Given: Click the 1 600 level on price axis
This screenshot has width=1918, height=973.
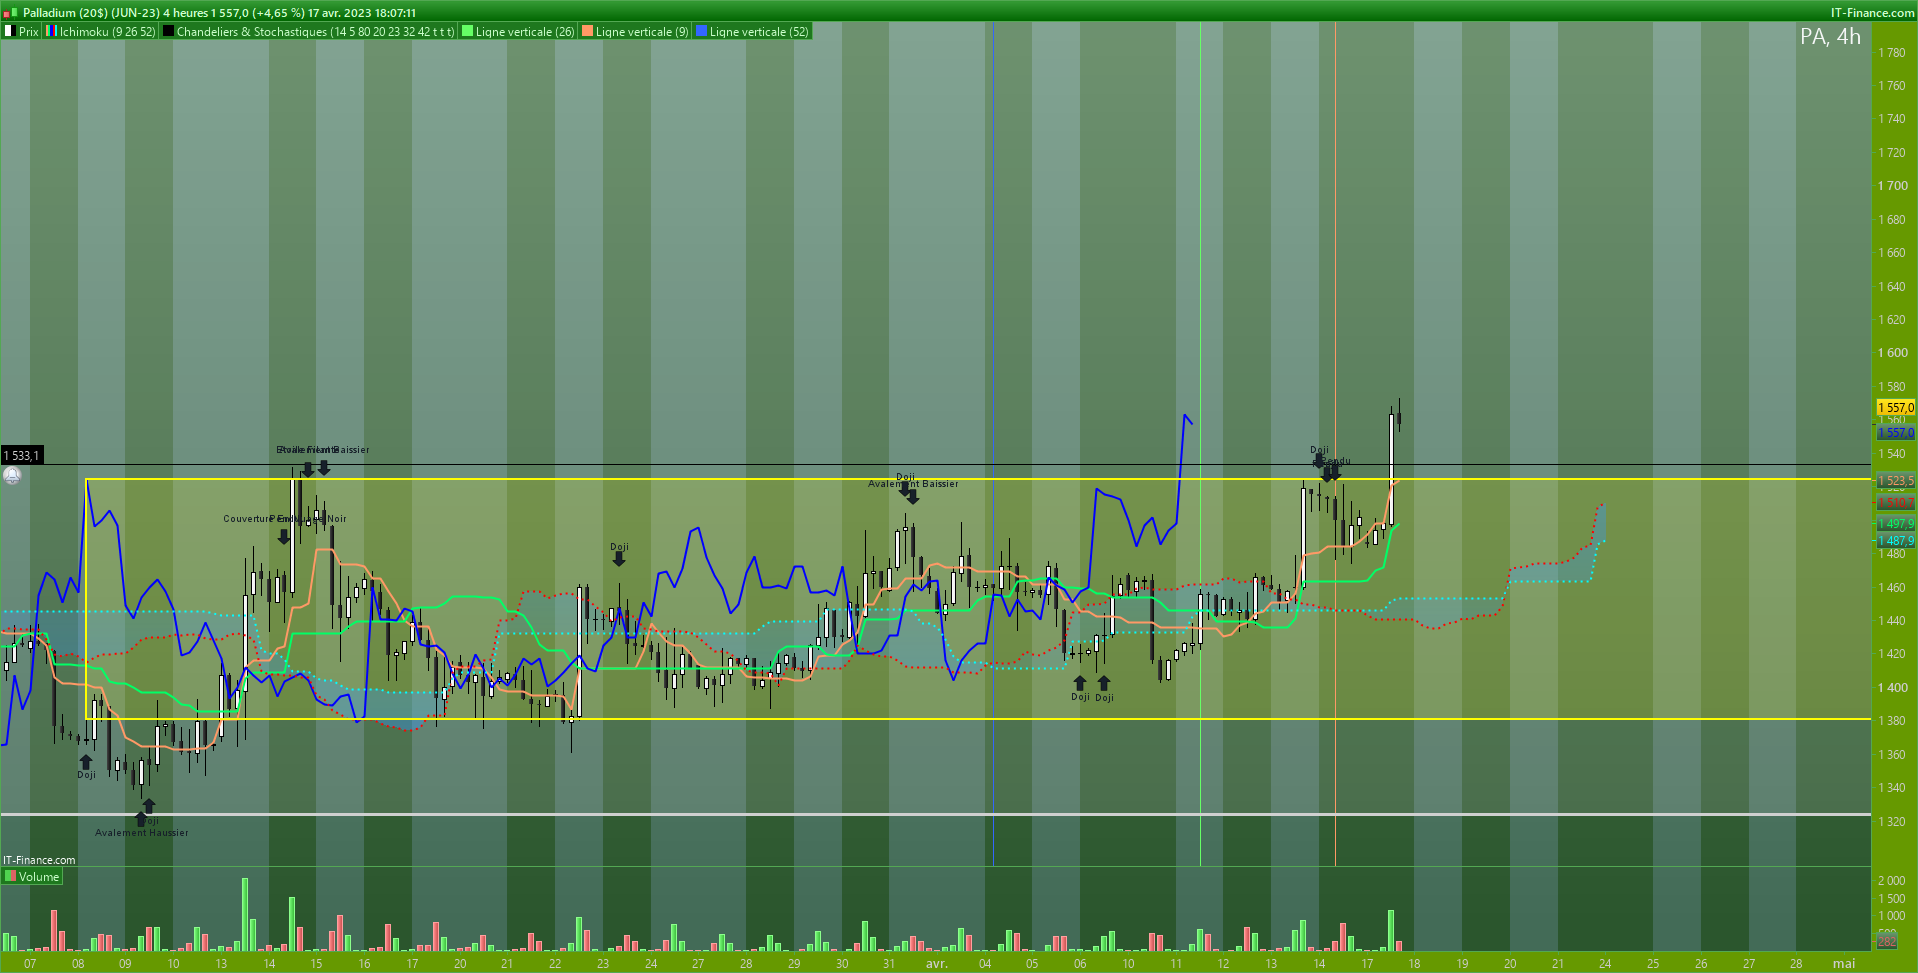Looking at the screenshot, I should (1892, 353).
